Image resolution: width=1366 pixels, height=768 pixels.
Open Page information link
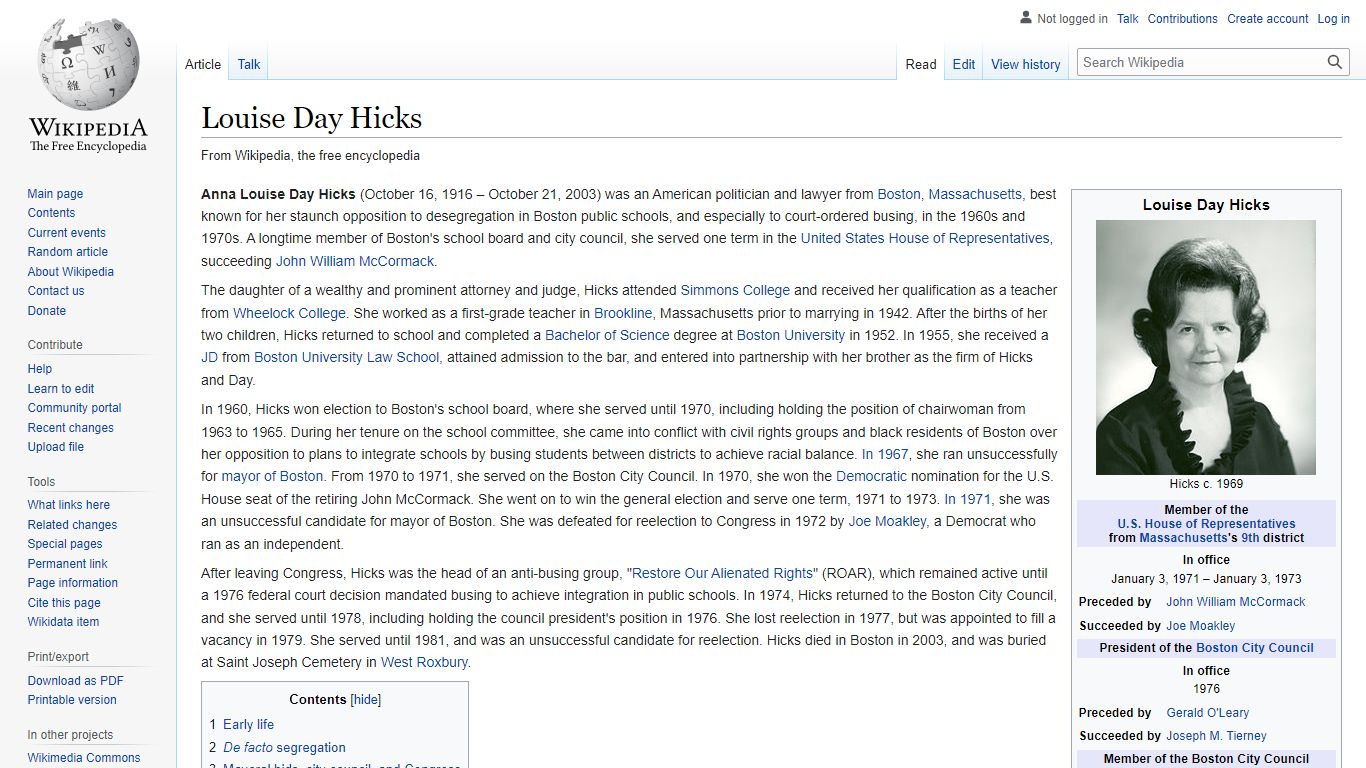coord(72,583)
